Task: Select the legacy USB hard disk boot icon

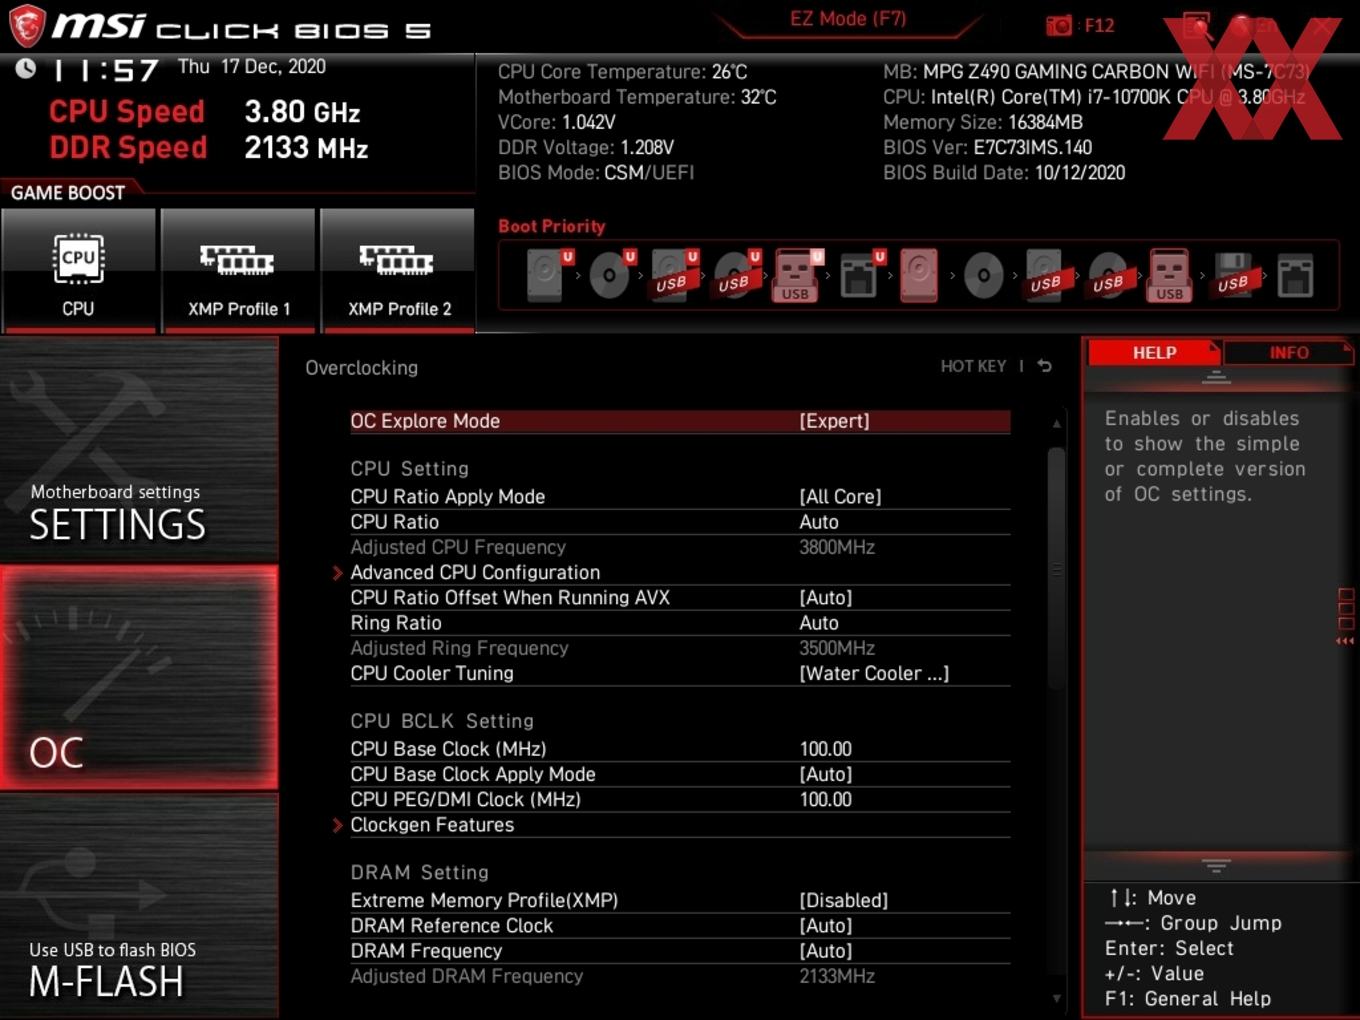Action: [1045, 275]
